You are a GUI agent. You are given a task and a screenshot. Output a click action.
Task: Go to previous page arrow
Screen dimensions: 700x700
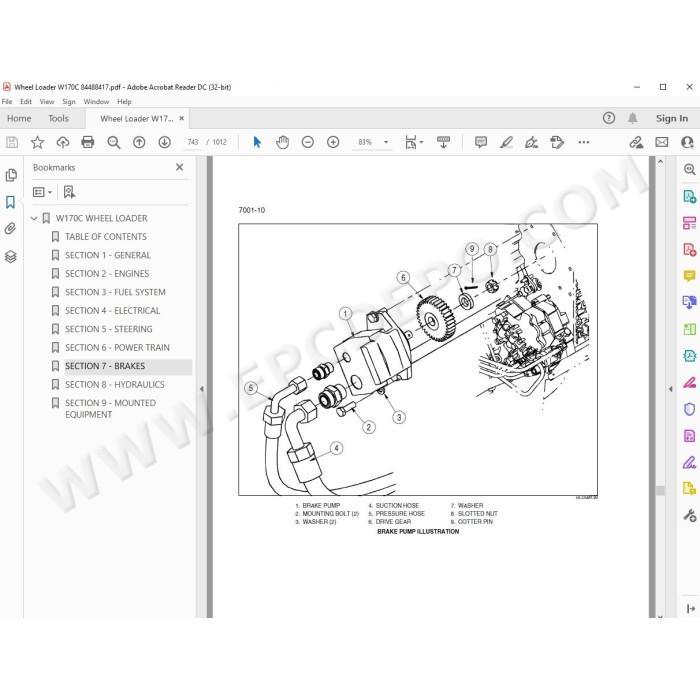[x=139, y=142]
